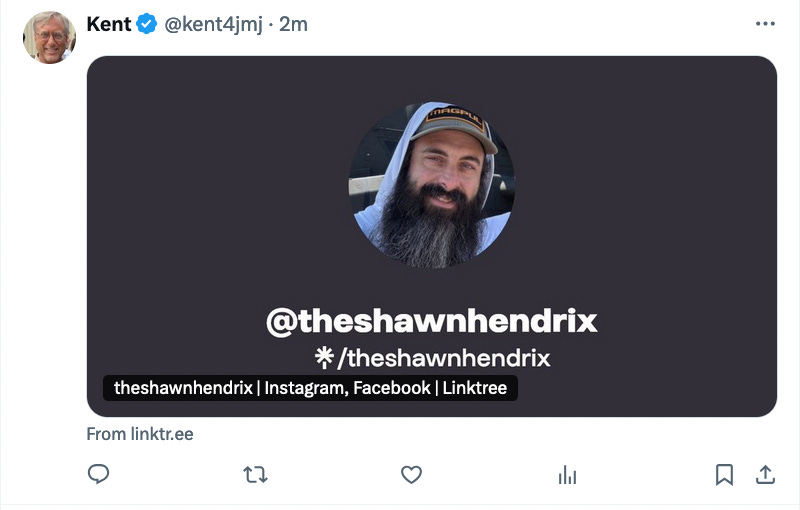
Task: Click the display name Kent
Action: click(x=109, y=24)
